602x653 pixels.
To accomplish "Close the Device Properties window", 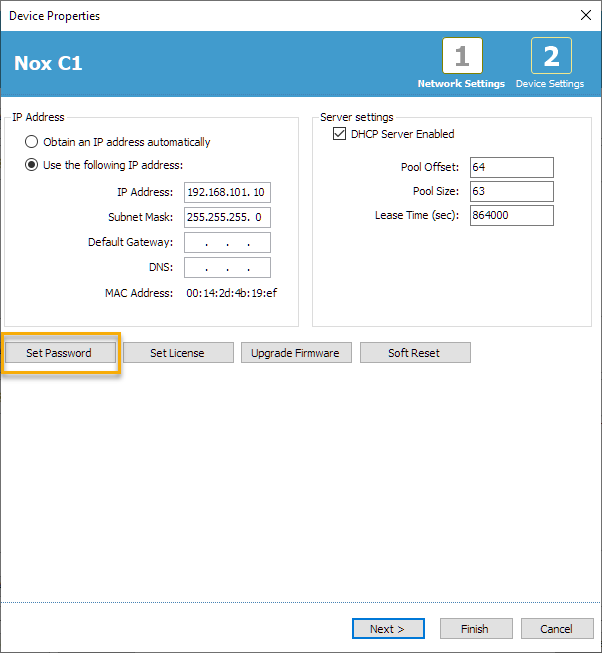I will pos(586,15).
